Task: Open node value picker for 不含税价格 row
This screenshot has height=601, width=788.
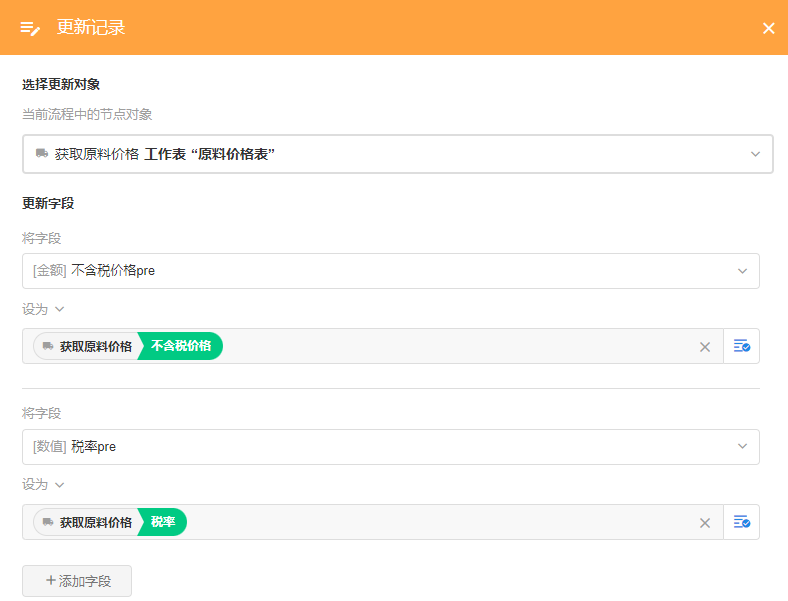Action: pos(741,346)
